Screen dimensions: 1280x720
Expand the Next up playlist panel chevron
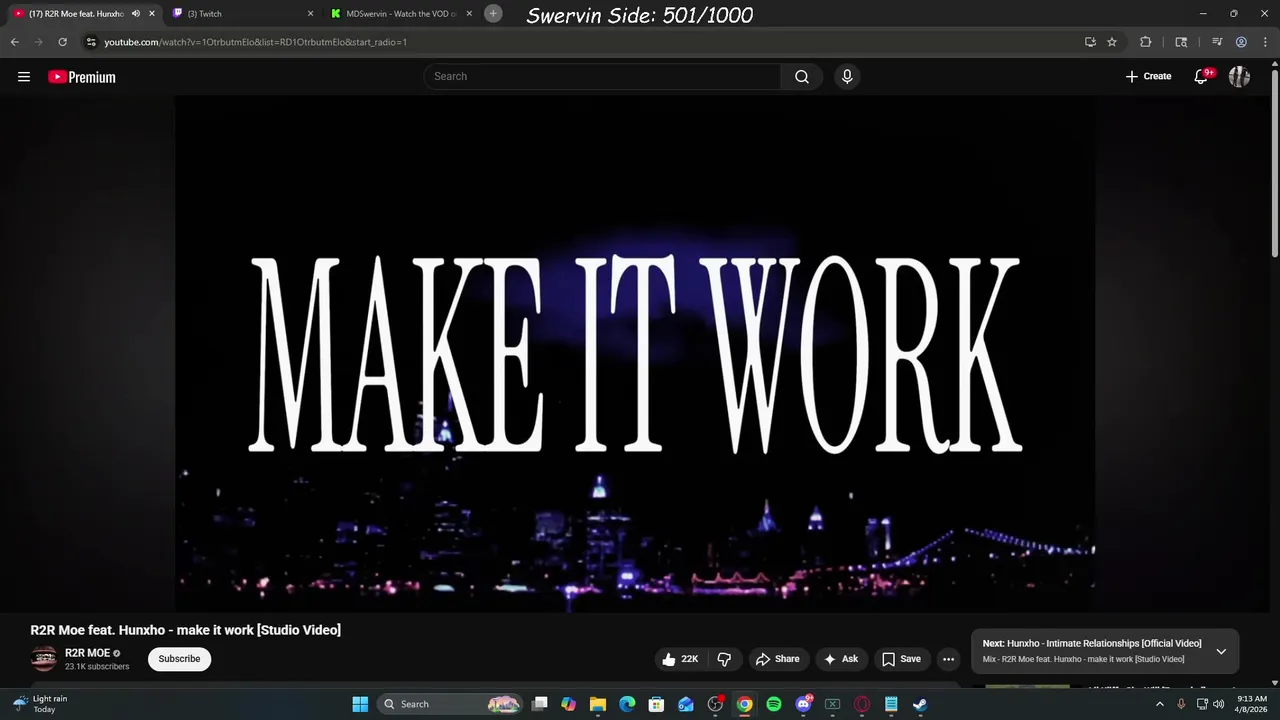pos(1221,651)
